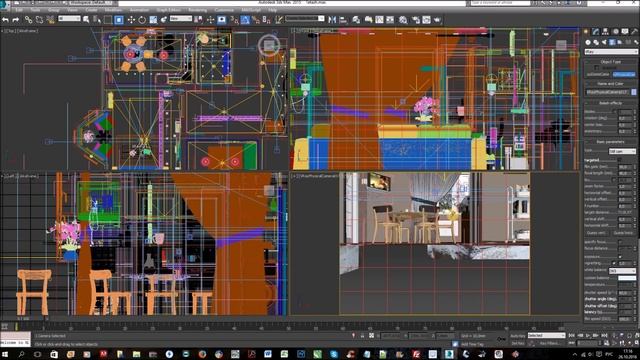Switch to the Motion command panel
This screenshot has height=360, width=640.
[615, 31]
